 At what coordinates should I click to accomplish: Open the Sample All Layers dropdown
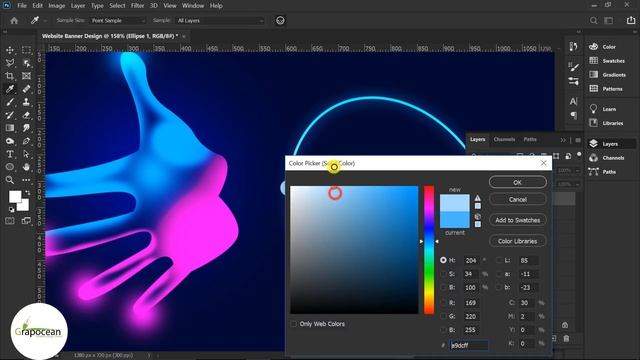coord(220,20)
